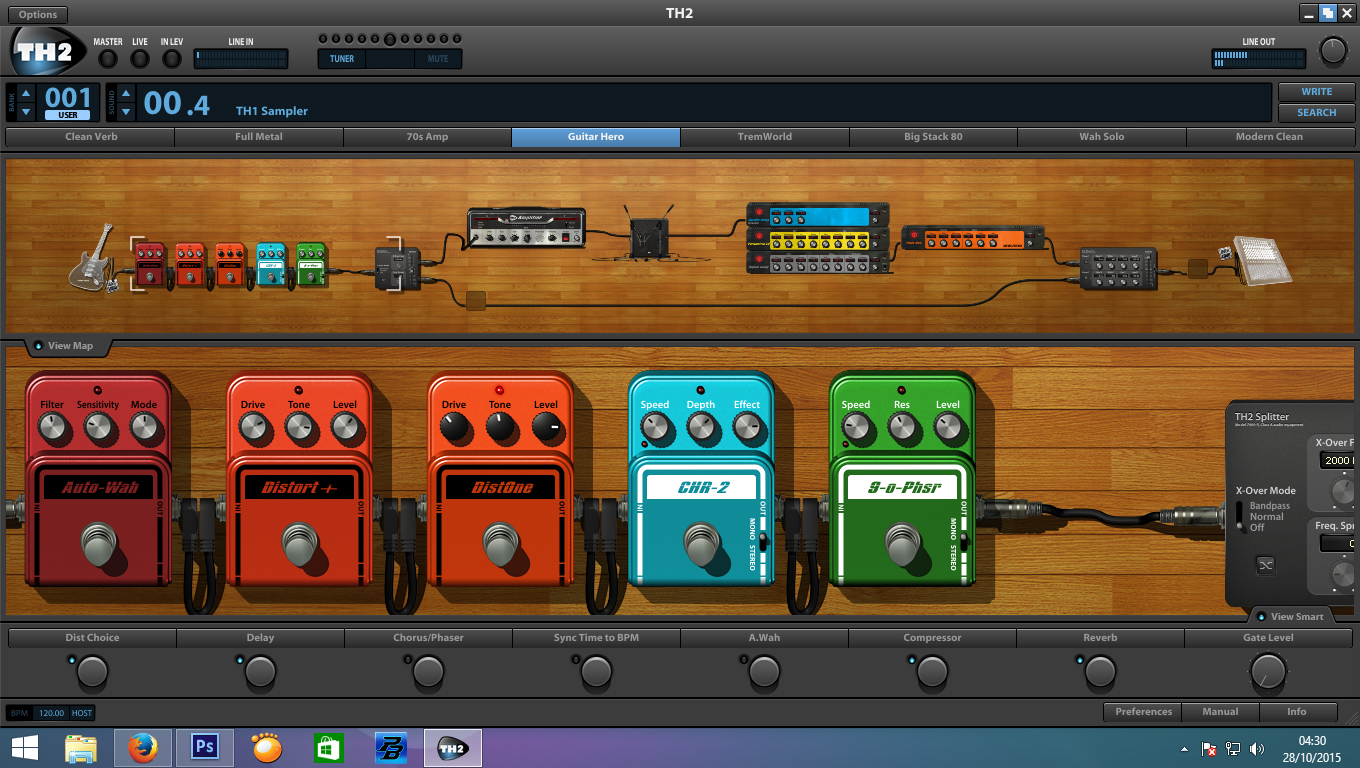Click the Drive knob on the DistOne pedal

tap(454, 429)
